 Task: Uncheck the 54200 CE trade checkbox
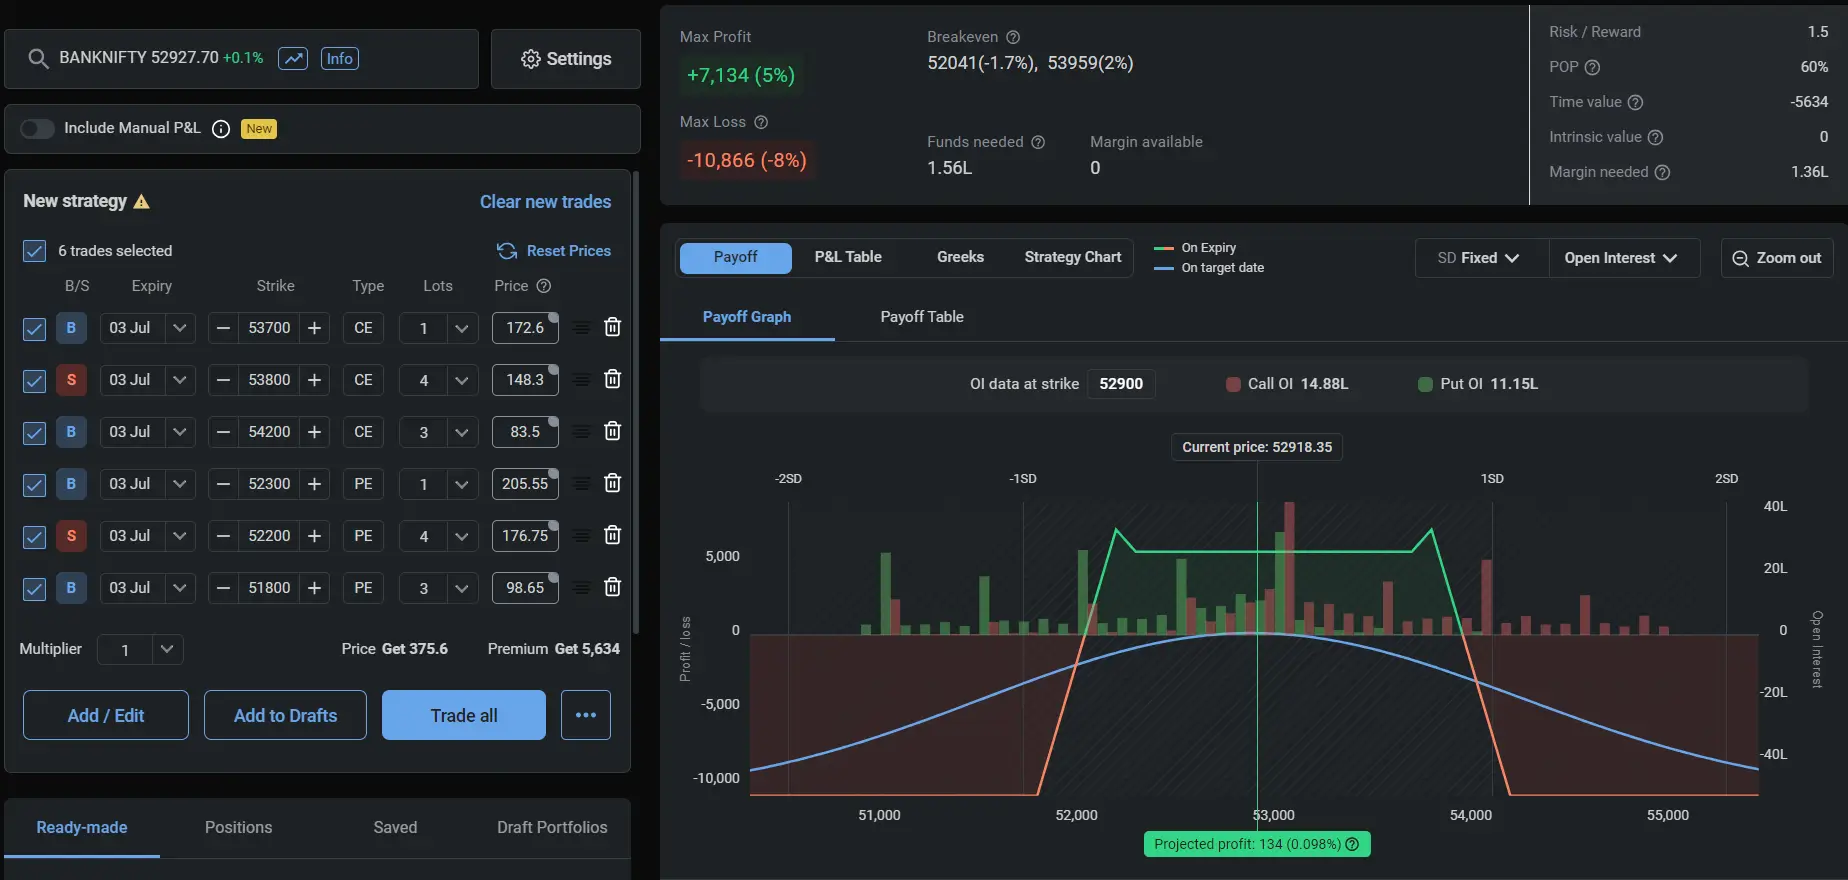point(35,433)
